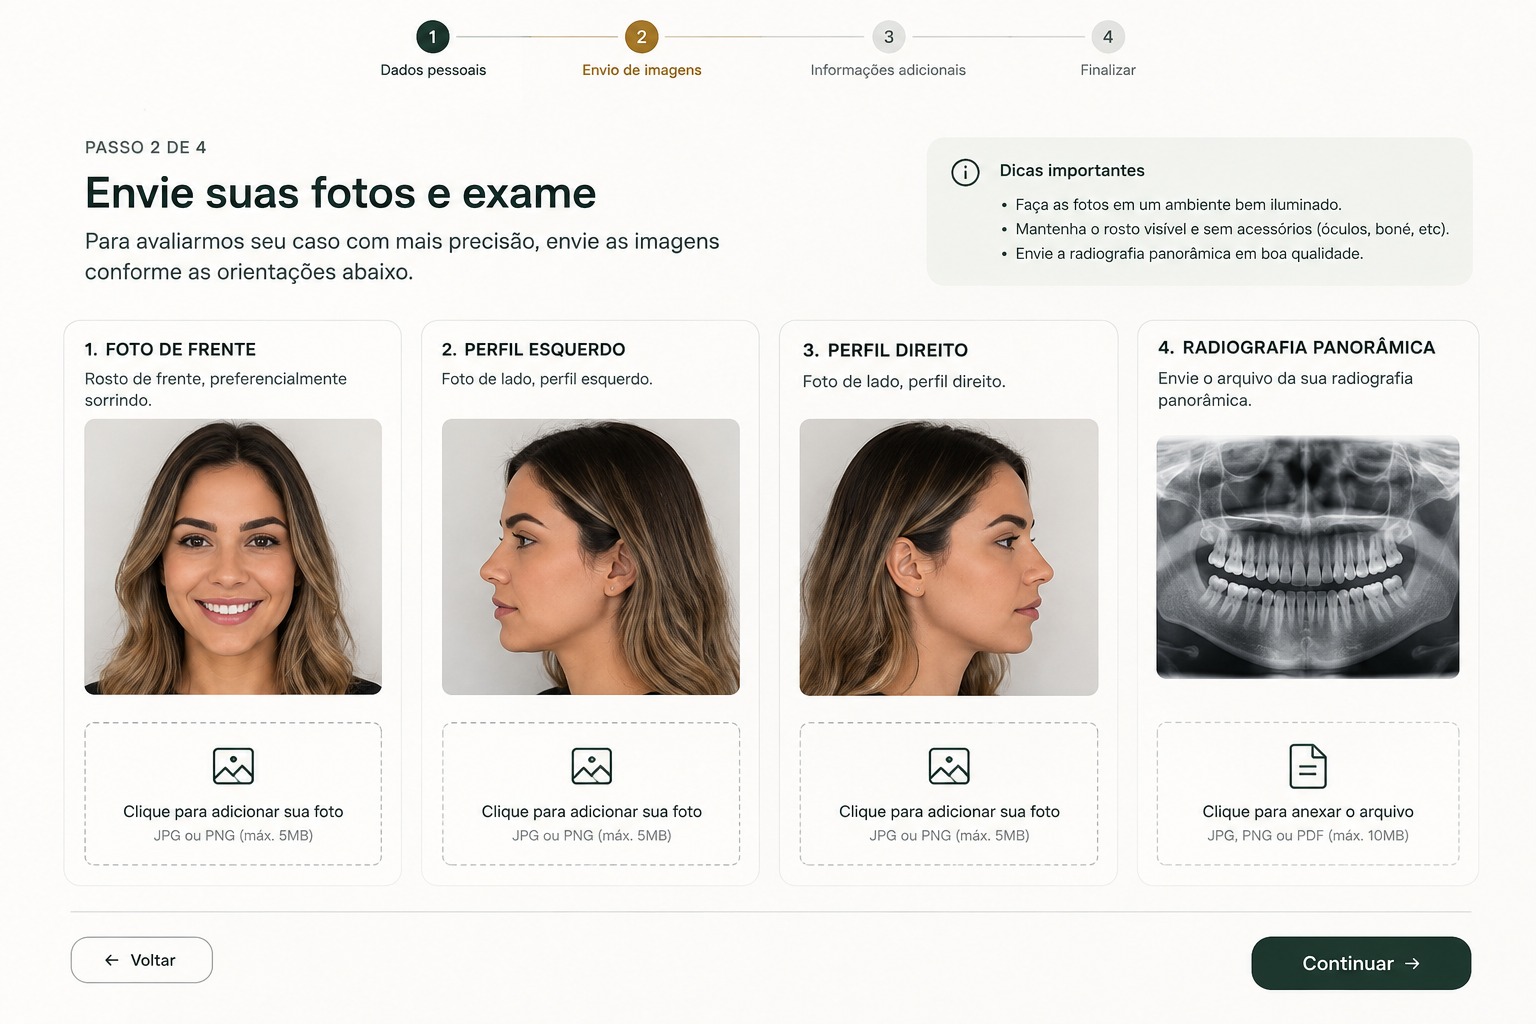Click 'Clique para anexar o arquivo' text

click(1308, 811)
